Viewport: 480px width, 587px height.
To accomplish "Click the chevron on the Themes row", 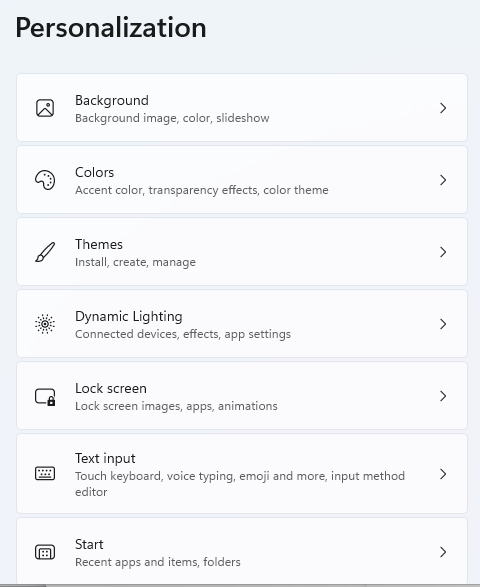I will 443,252.
